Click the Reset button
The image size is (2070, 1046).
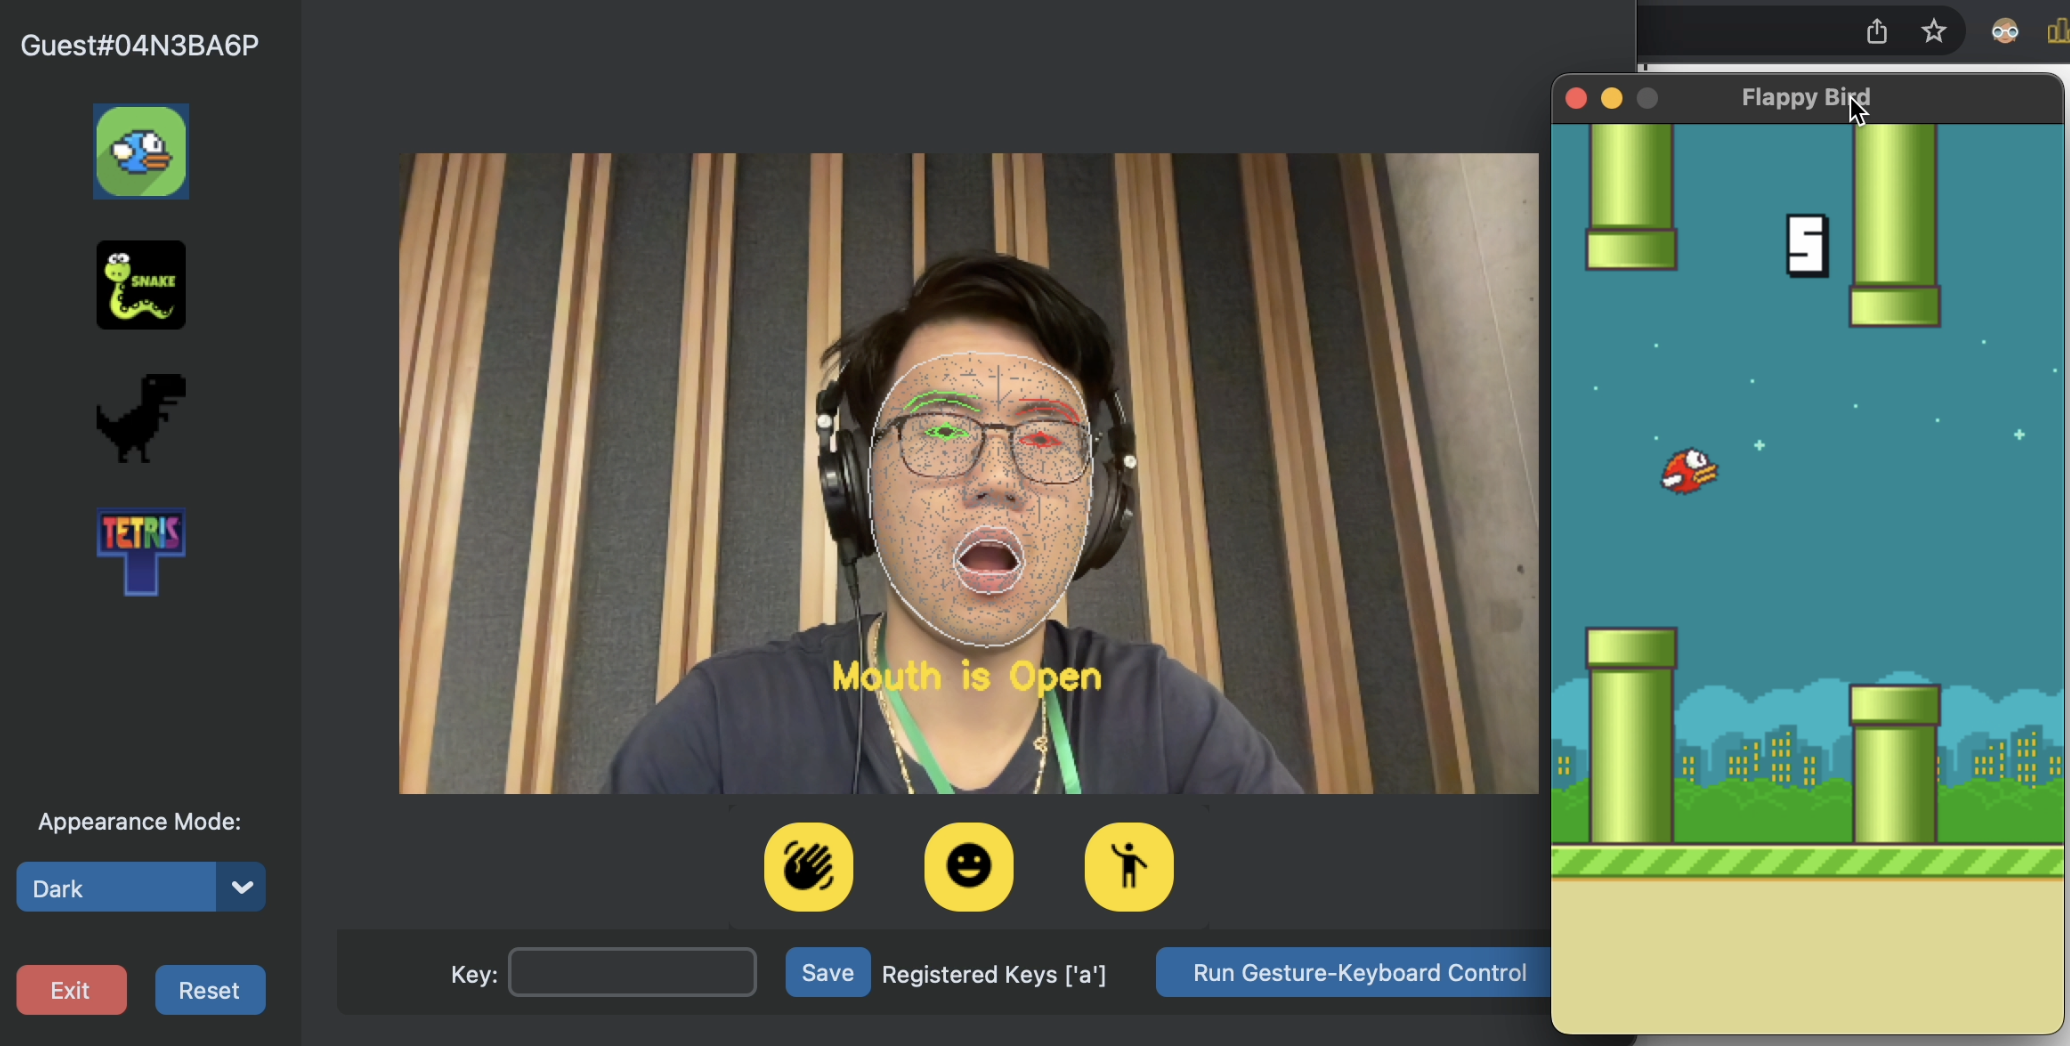[x=210, y=990]
